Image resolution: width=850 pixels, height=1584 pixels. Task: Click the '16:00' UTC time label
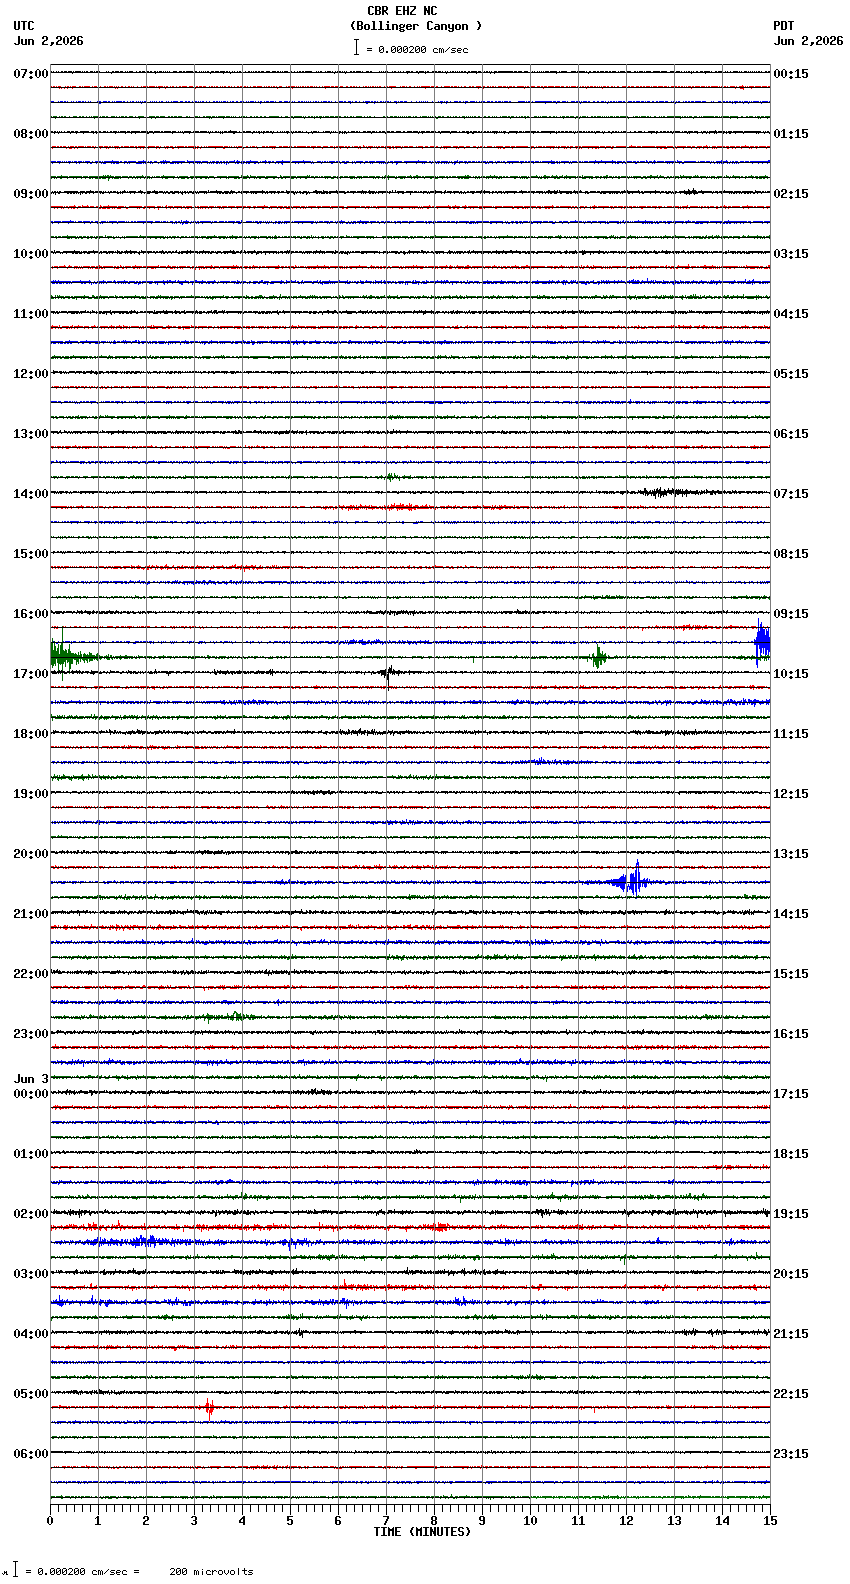pos(31,614)
